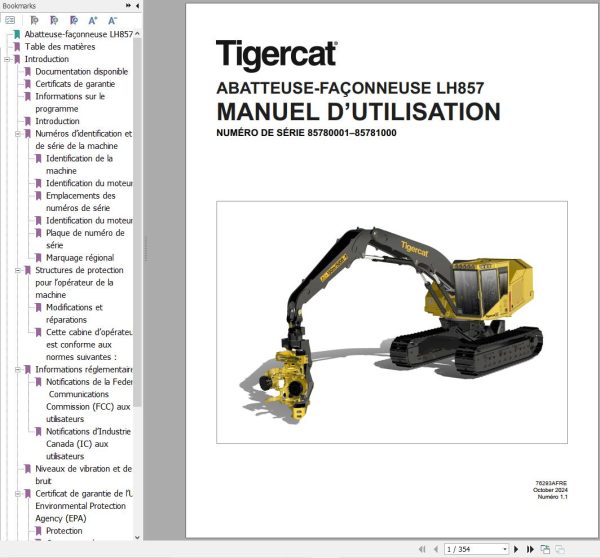Click the expand/collapse all bookmarks icon
Image resolution: width=600 pixels, height=558 pixels.
(x=10, y=20)
